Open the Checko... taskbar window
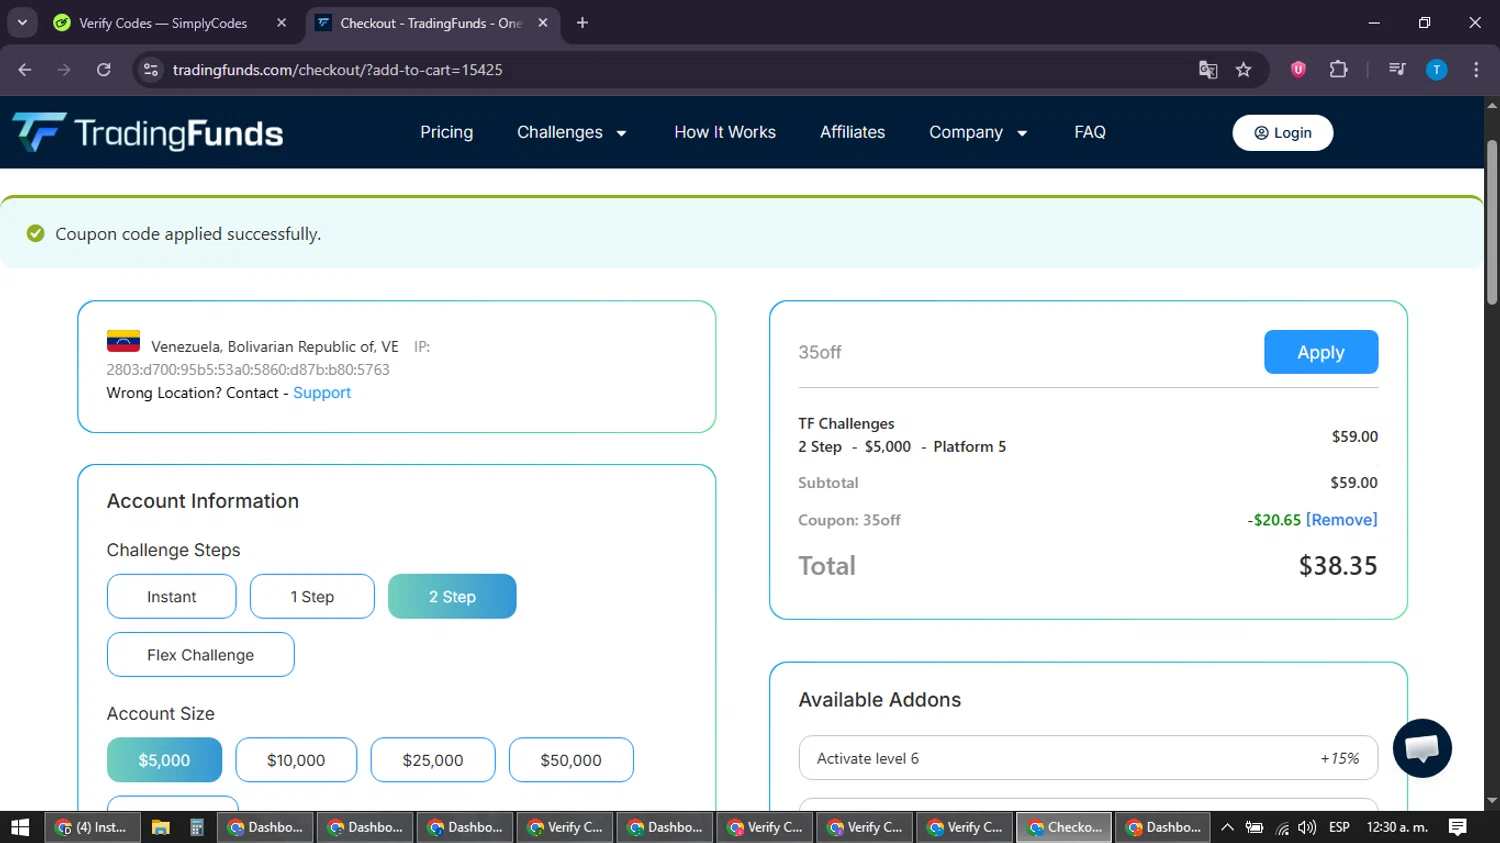The width and height of the screenshot is (1500, 843). point(1065,827)
